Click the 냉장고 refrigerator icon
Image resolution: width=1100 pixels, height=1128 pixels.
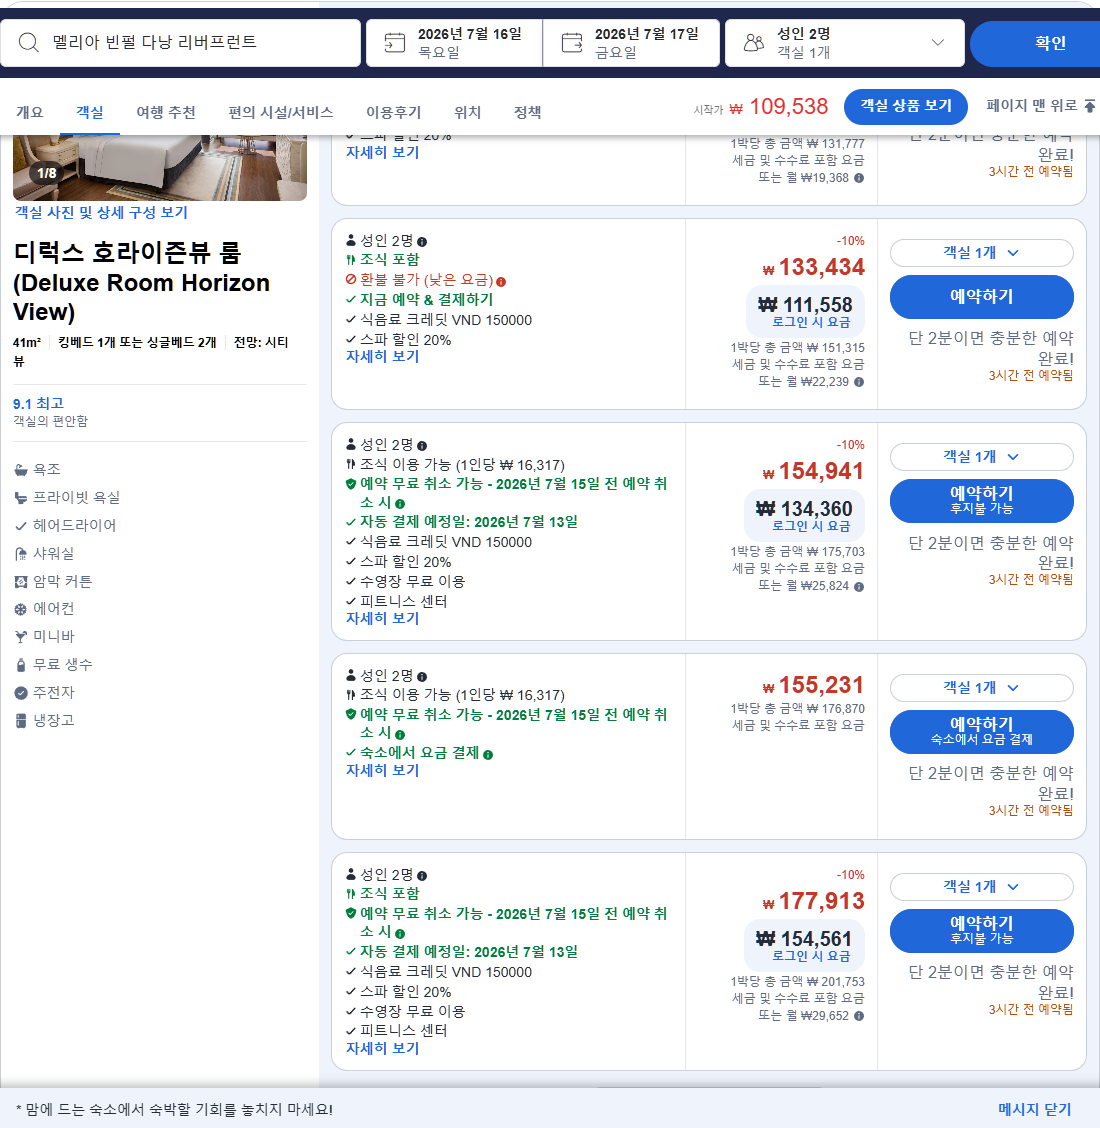(x=21, y=720)
